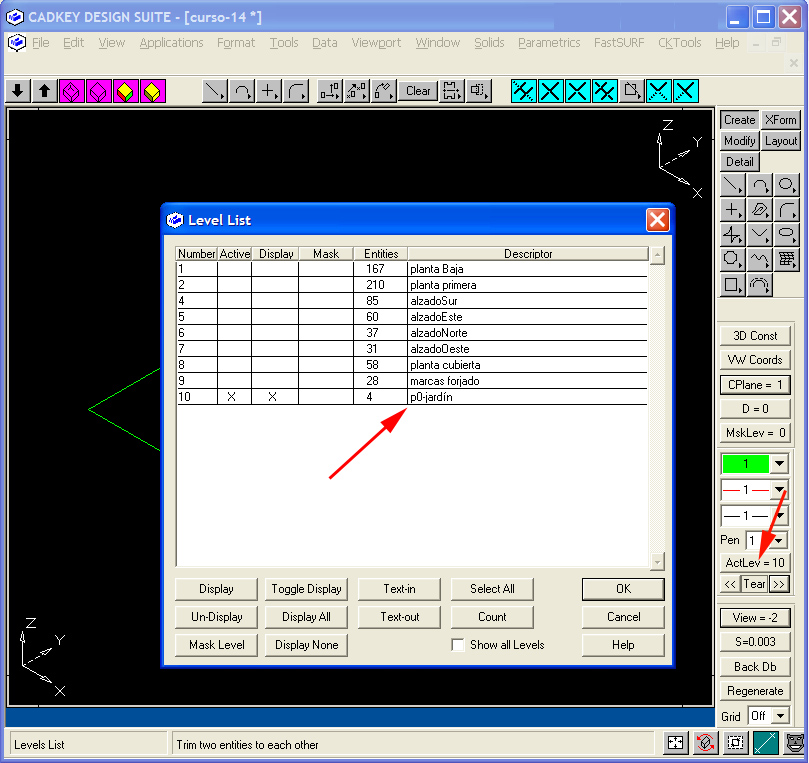Enable the Show all Levels checkbox
The image size is (809, 763).
(x=458, y=645)
